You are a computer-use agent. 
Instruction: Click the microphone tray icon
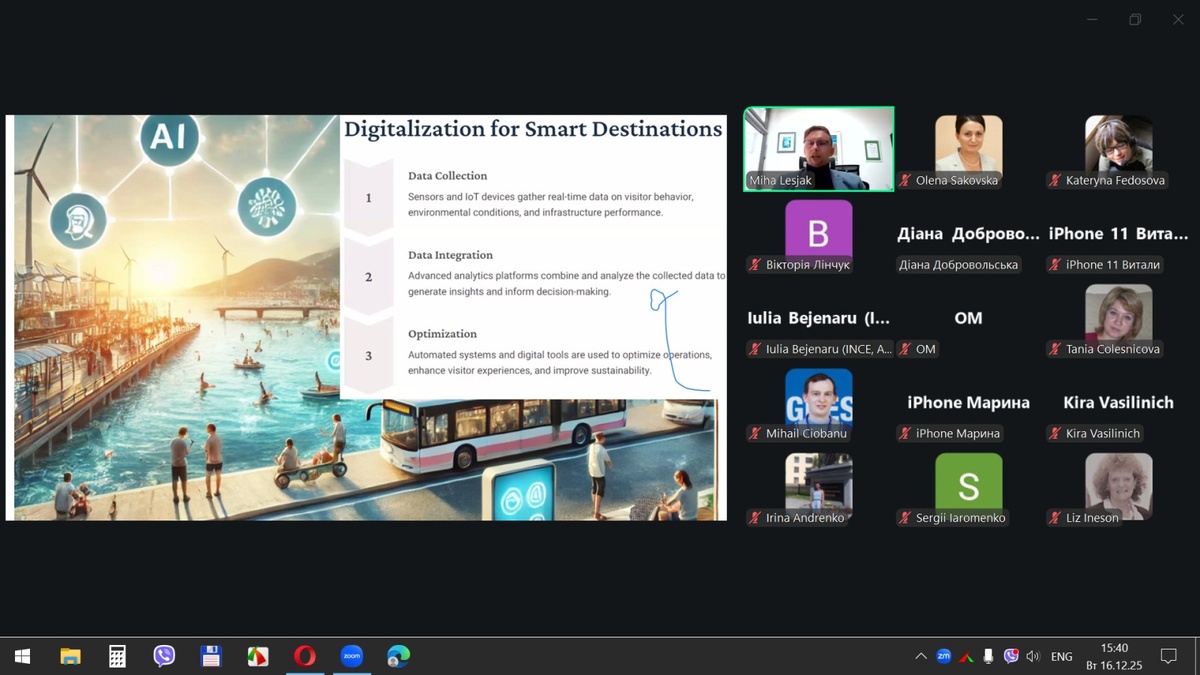(988, 656)
